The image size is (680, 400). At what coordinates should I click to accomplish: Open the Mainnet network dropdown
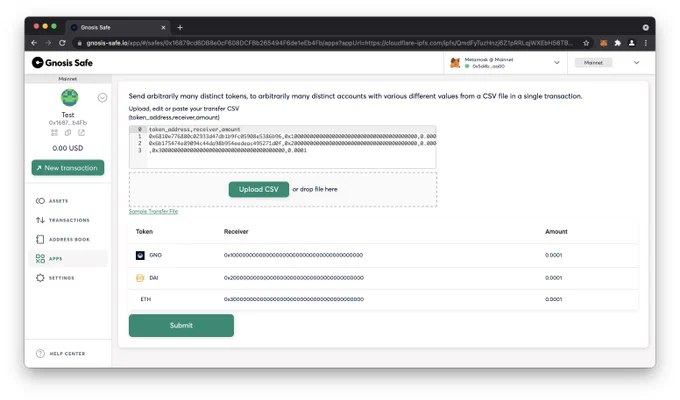point(636,63)
